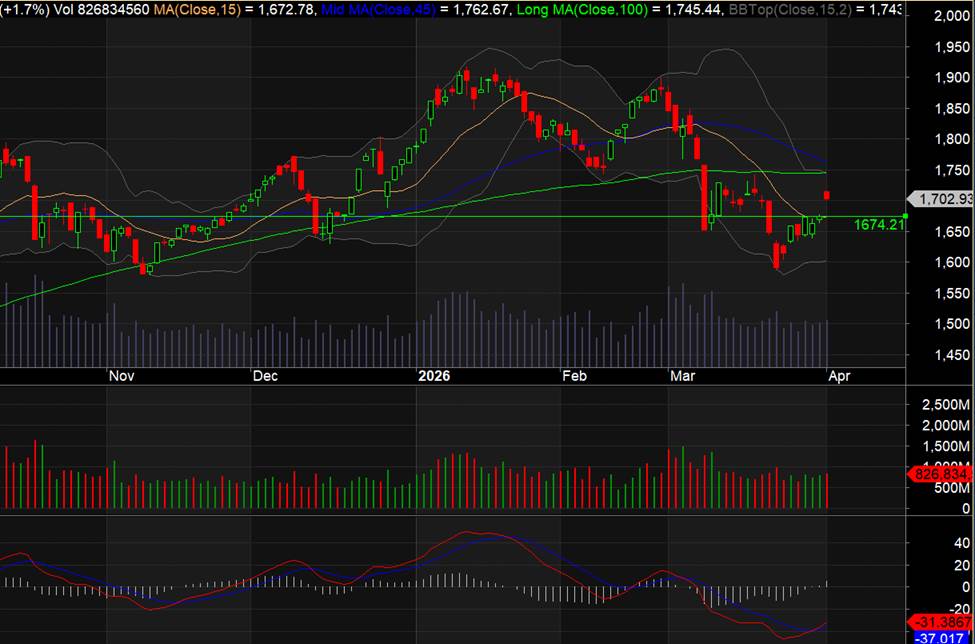Click the Nov date axis label

pyautogui.click(x=121, y=376)
